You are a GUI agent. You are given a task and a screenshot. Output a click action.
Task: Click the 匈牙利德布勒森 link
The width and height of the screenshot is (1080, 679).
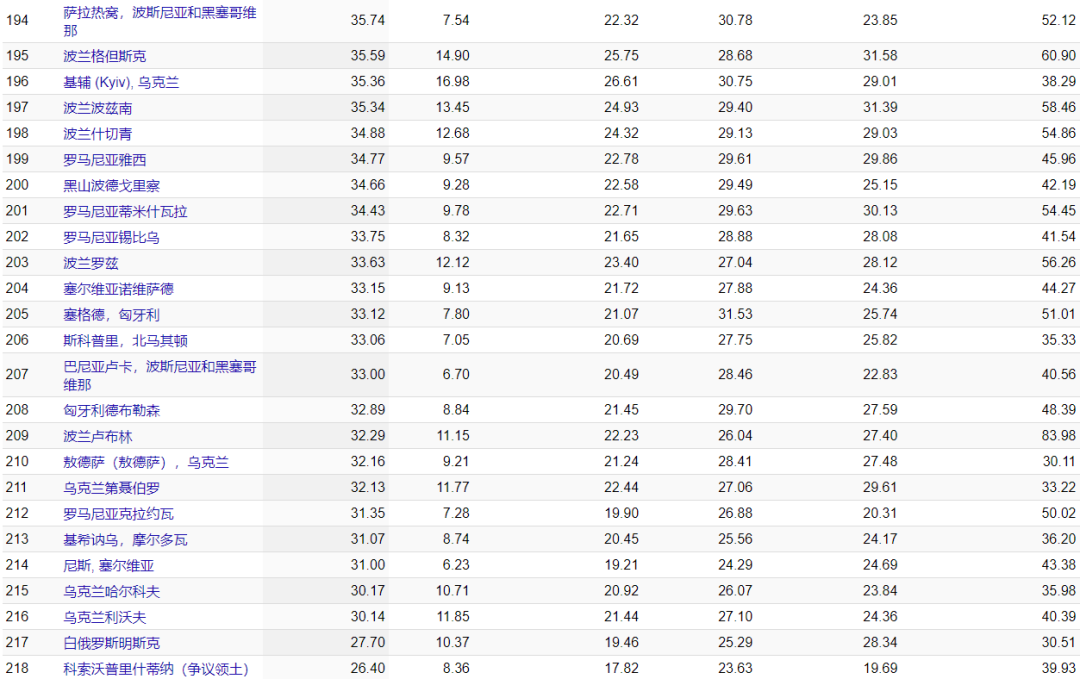point(112,410)
